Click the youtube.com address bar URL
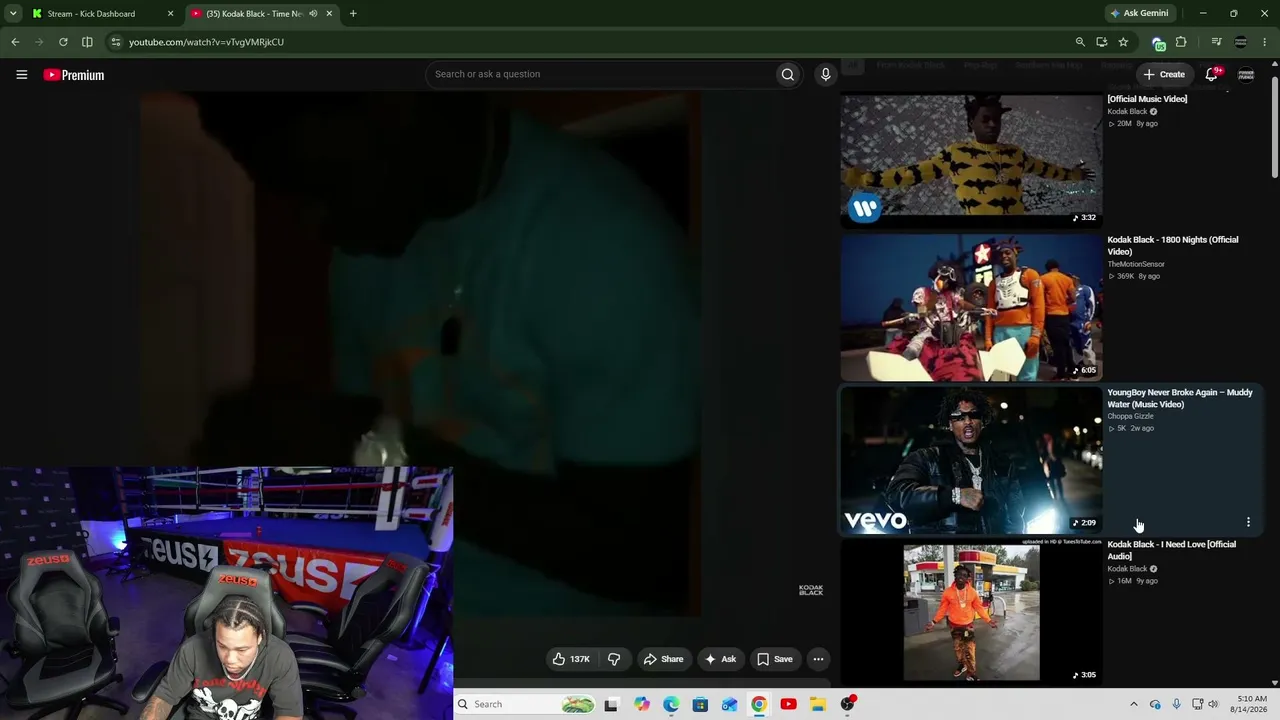 (206, 42)
